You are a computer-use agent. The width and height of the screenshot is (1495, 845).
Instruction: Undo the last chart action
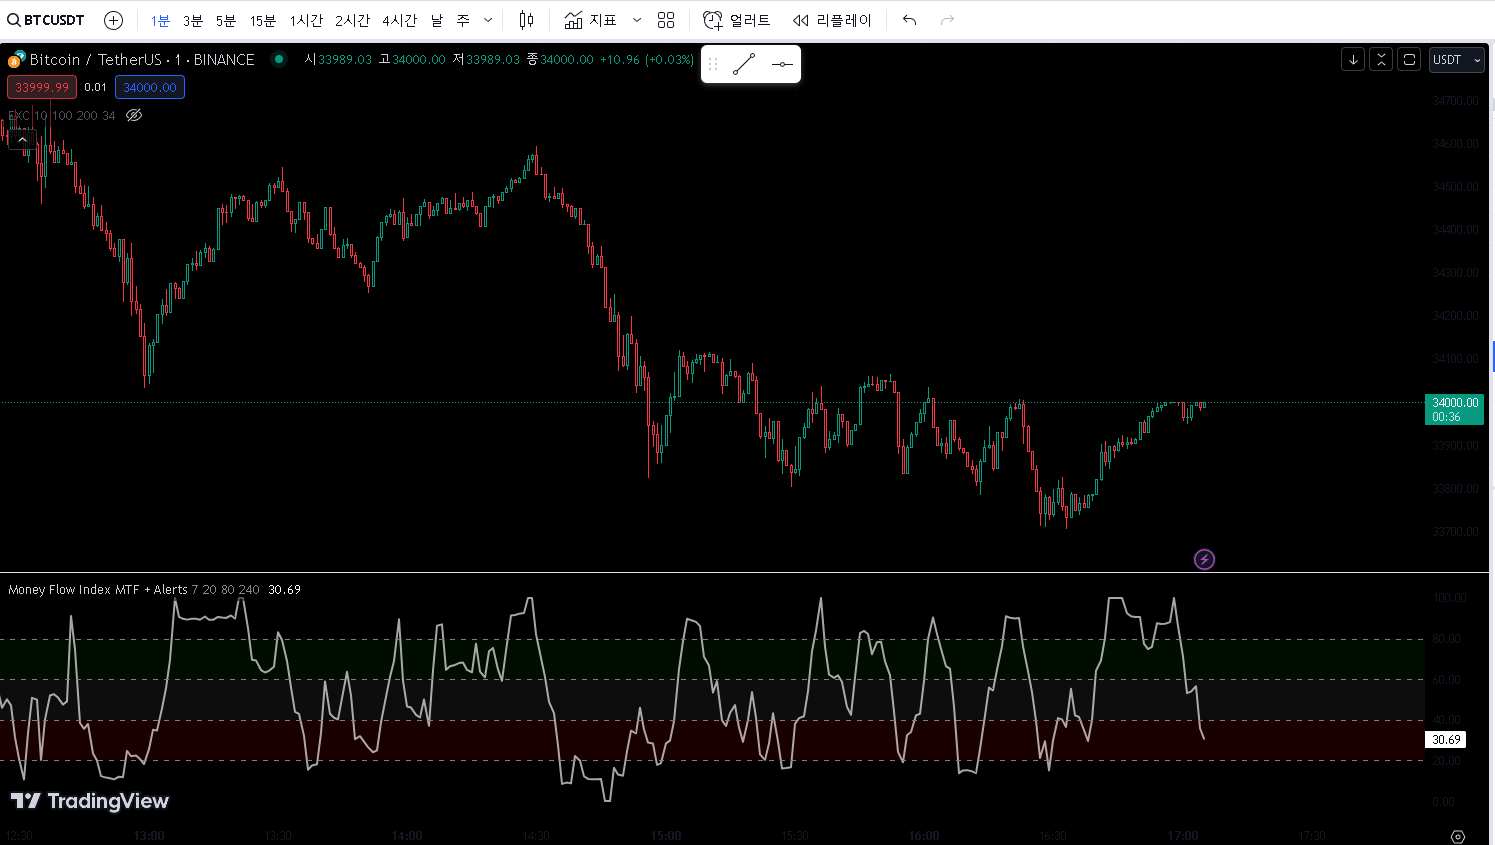pos(909,20)
